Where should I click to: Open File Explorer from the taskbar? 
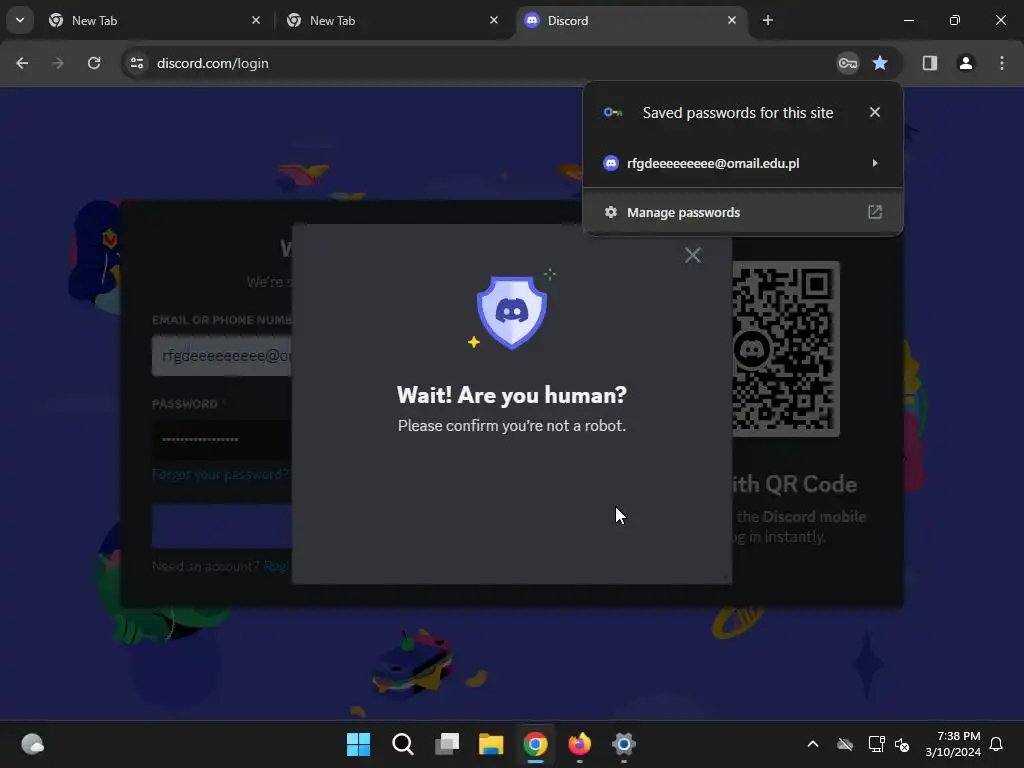pos(491,744)
